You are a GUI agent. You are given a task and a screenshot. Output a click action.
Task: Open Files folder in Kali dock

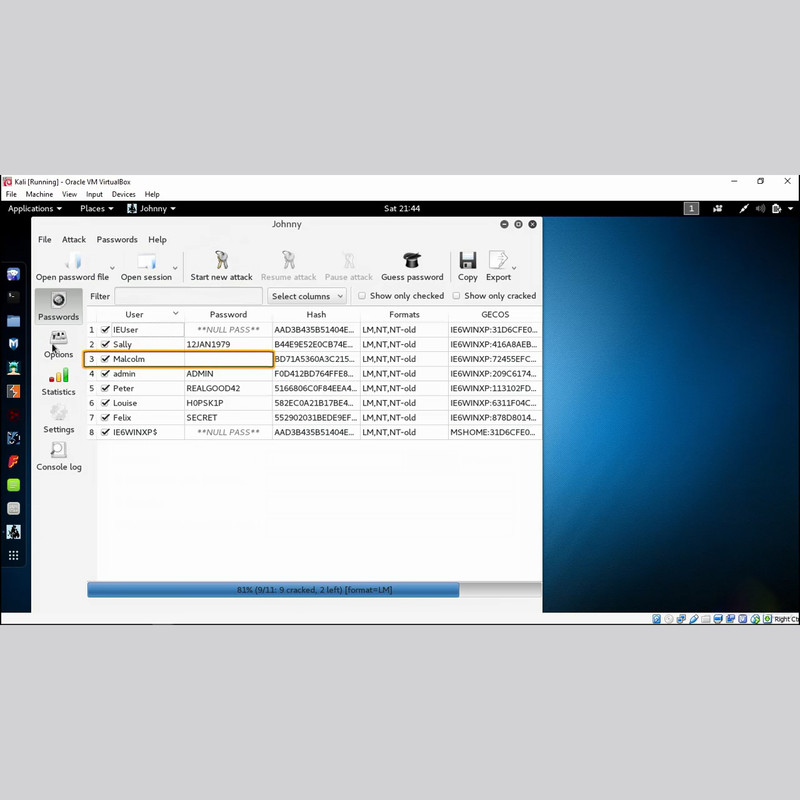[x=13, y=320]
